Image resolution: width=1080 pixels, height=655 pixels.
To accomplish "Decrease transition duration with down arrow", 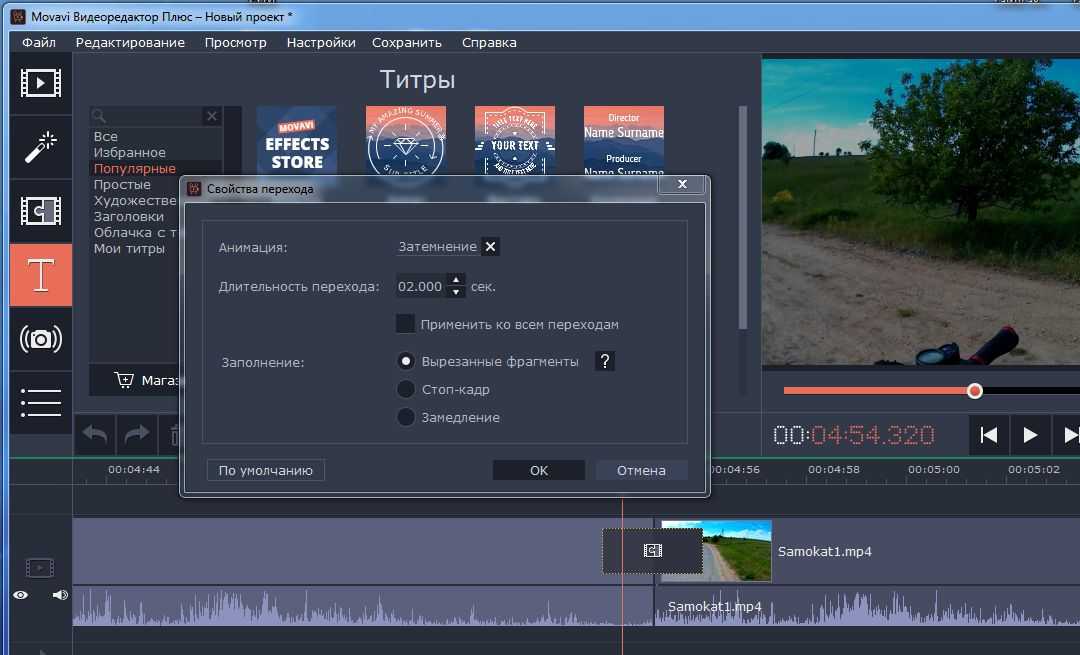I will tap(456, 292).
